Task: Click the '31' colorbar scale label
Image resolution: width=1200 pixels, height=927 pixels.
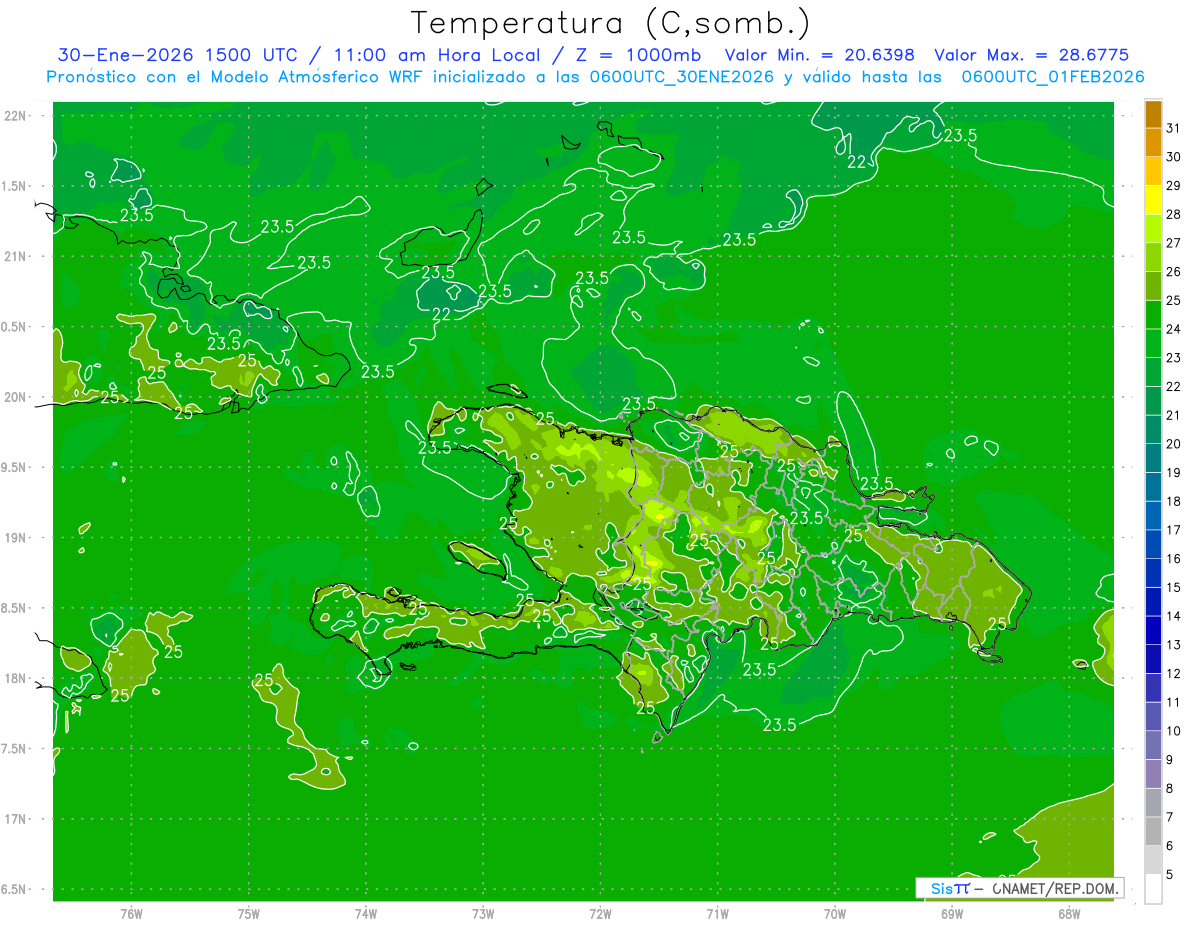Action: [1173, 127]
